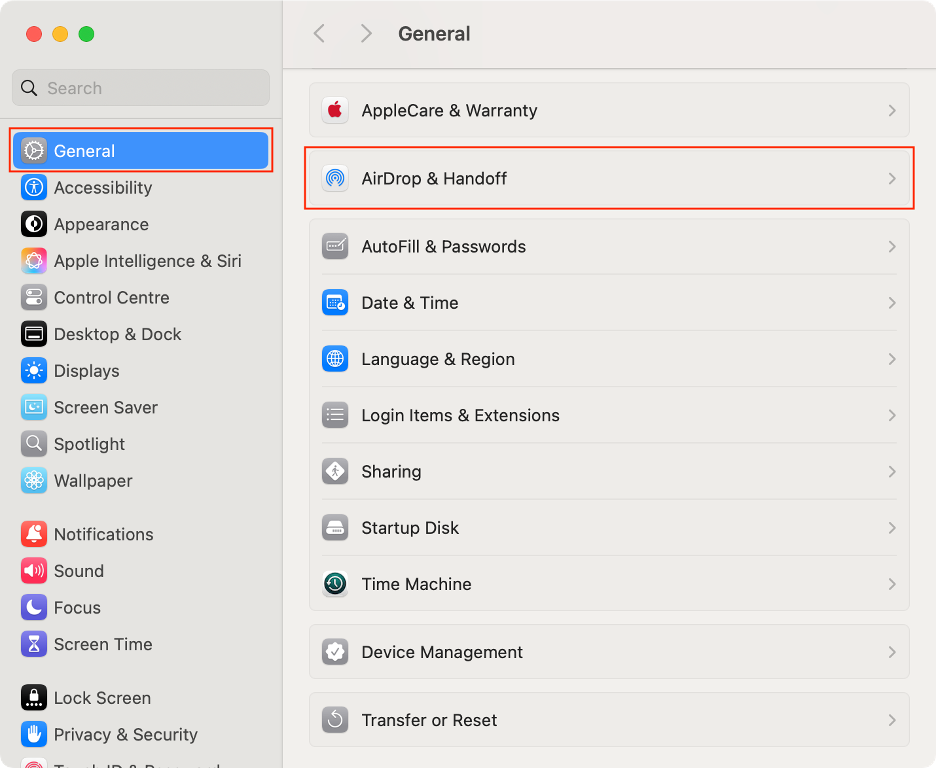The image size is (936, 768).
Task: Open Sharing via its chevron
Action: click(892, 471)
